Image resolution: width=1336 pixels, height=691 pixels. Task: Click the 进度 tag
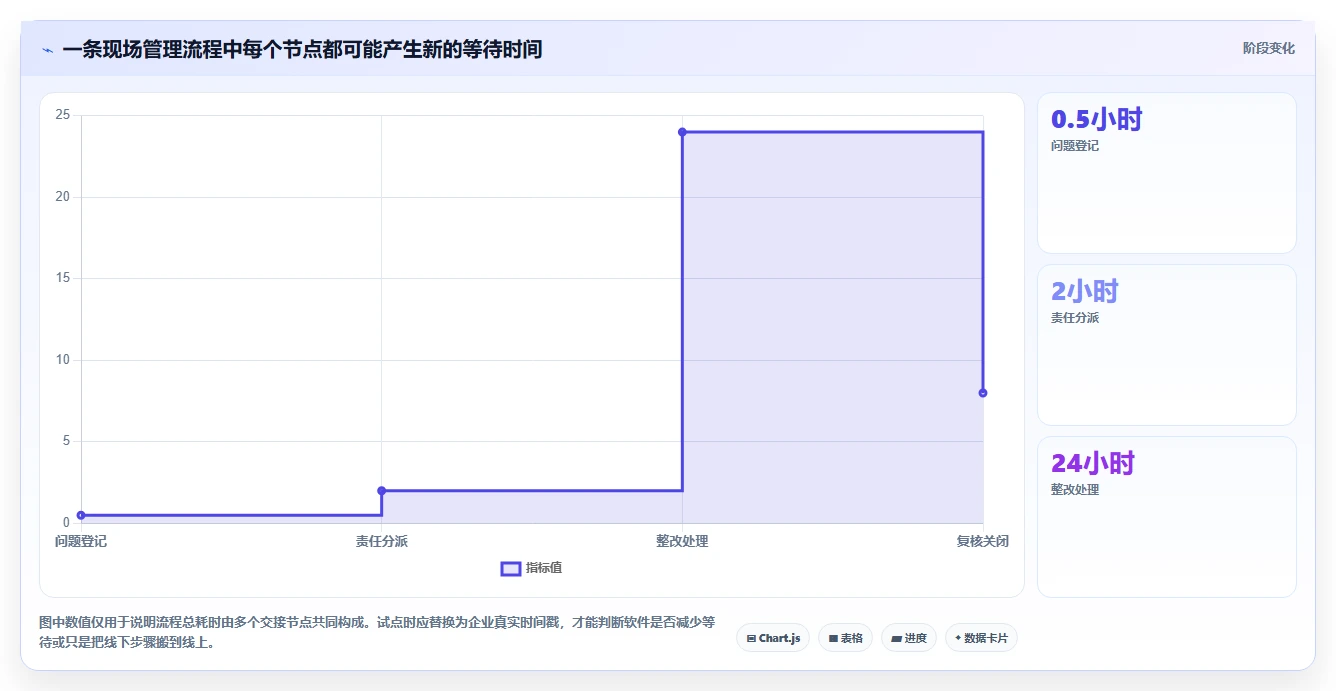pos(909,638)
